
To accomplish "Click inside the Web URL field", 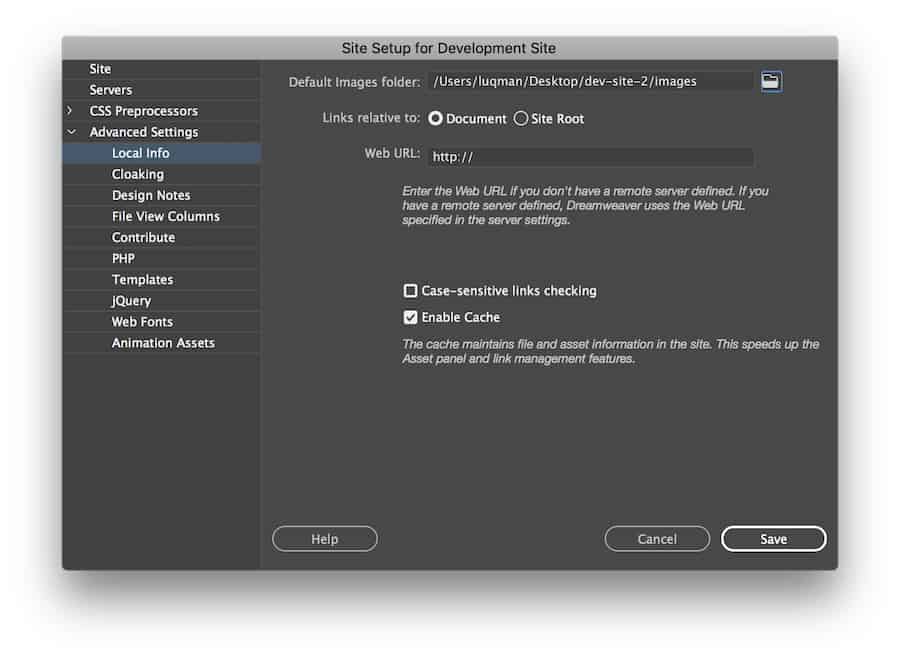I will (590, 156).
